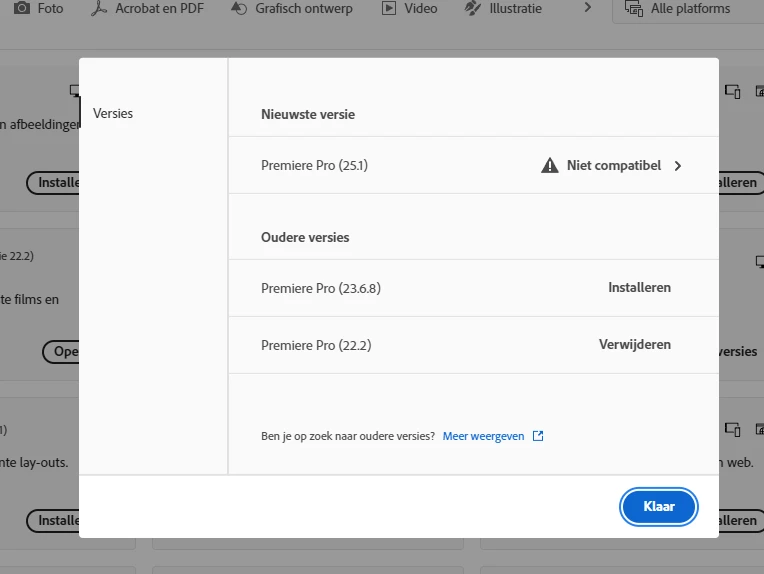Click the Acrobat icon in the category bar
764x574 pixels.
click(98, 8)
